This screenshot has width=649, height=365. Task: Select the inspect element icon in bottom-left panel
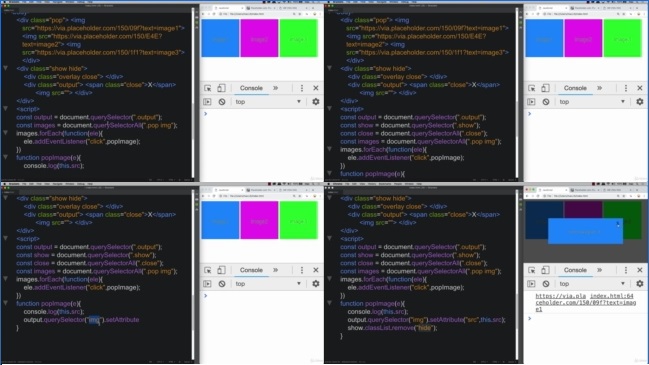coord(208,270)
